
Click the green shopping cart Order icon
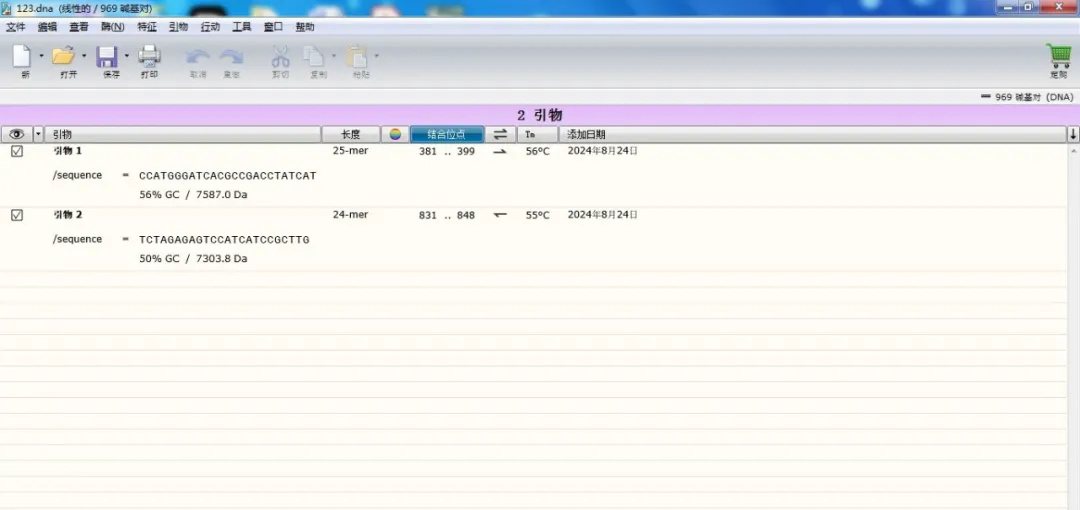1058,56
